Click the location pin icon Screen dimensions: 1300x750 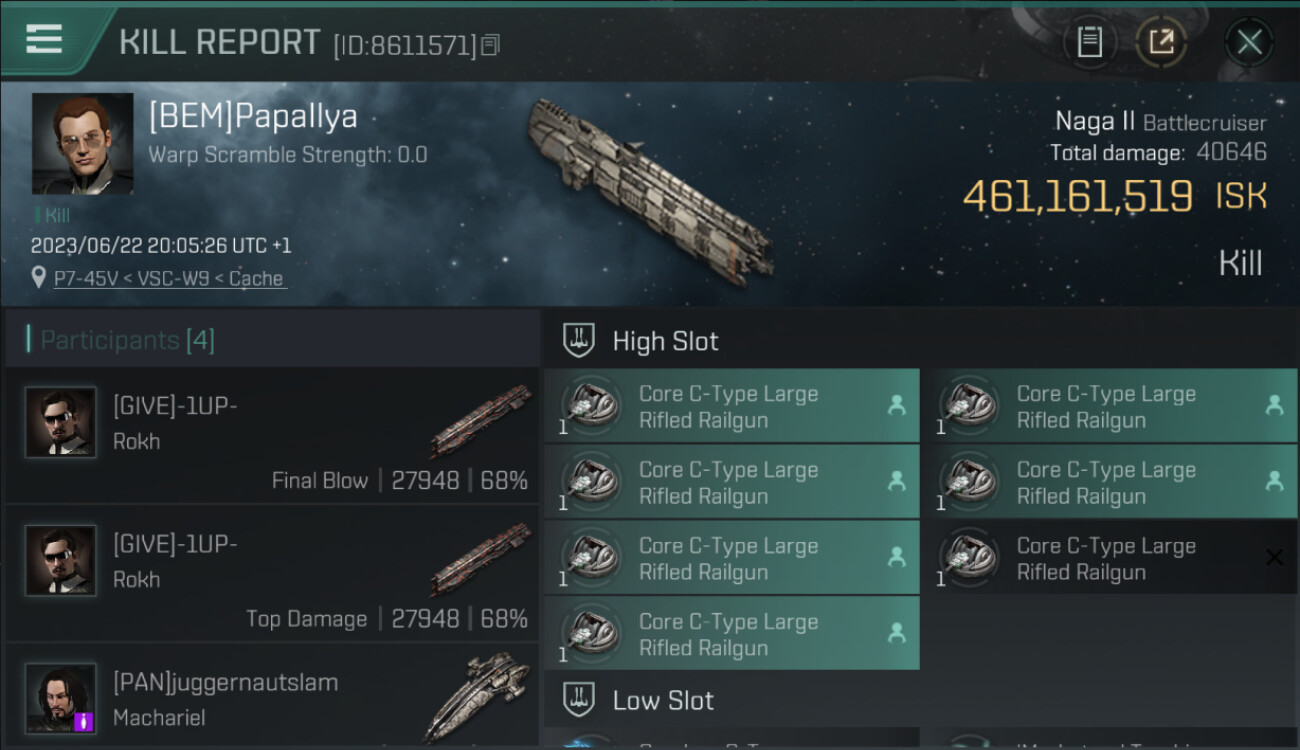(x=39, y=277)
